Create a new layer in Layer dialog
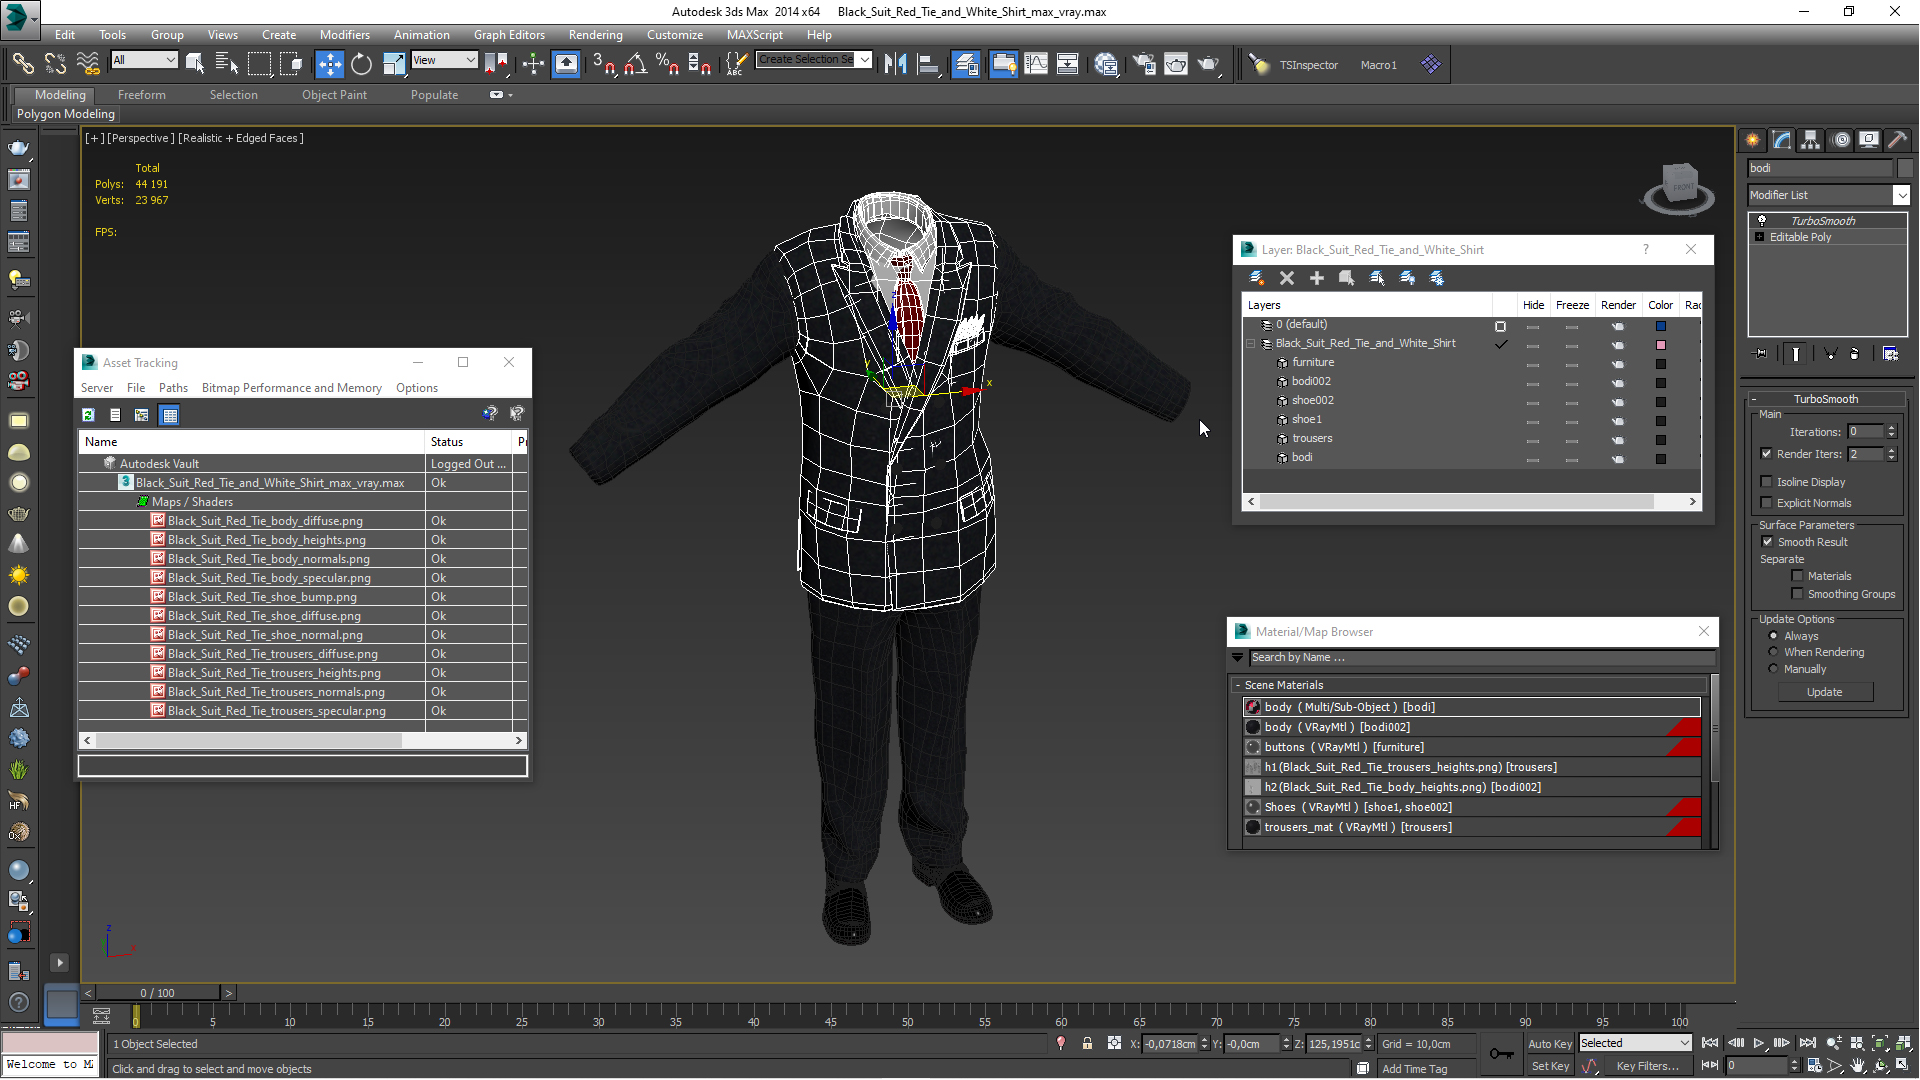This screenshot has height=1080, width=1920. [x=1257, y=278]
